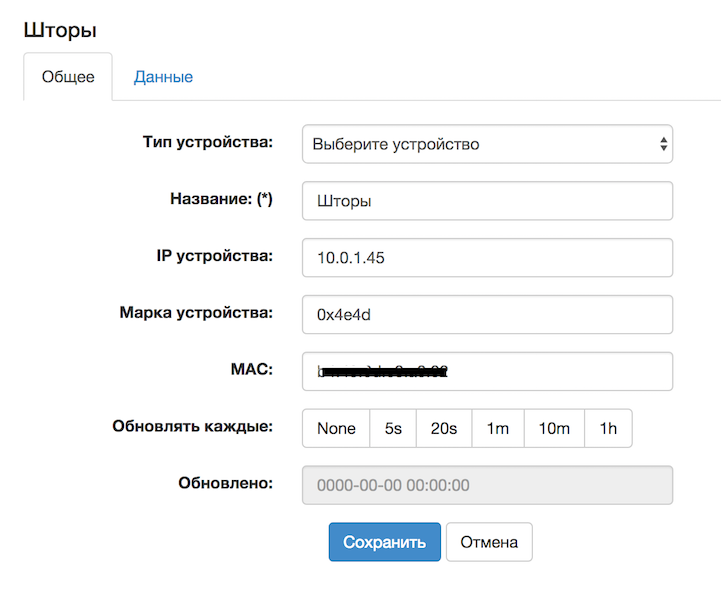
Task: Select the 5s update interval
Action: point(393,428)
